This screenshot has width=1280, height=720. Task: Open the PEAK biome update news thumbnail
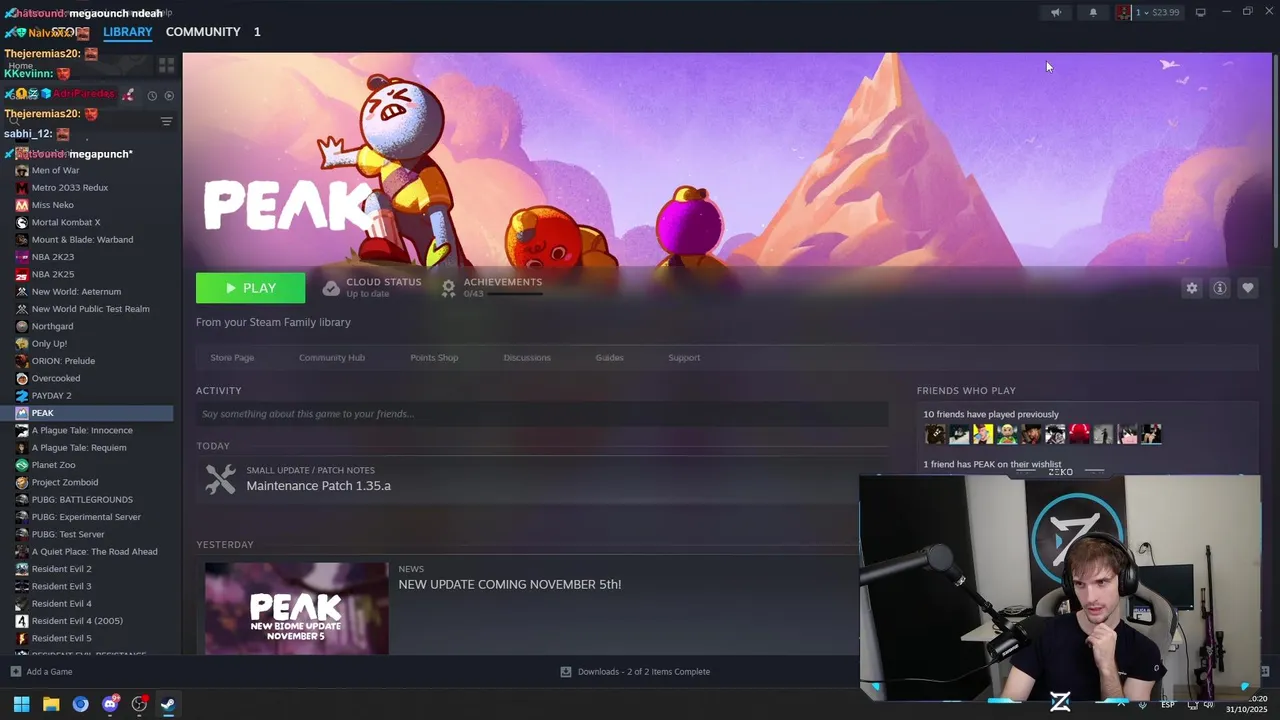click(296, 608)
